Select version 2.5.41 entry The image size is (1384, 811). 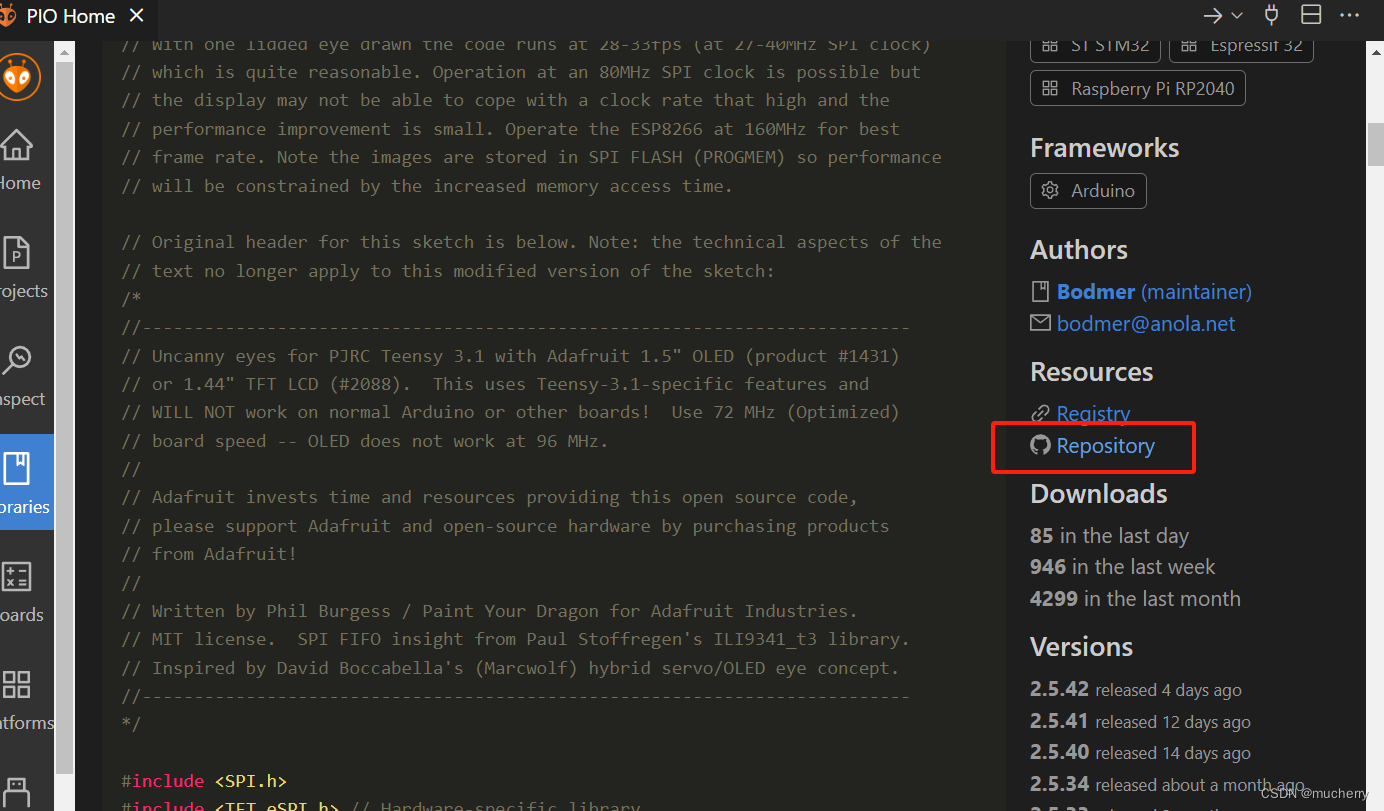pos(1140,722)
